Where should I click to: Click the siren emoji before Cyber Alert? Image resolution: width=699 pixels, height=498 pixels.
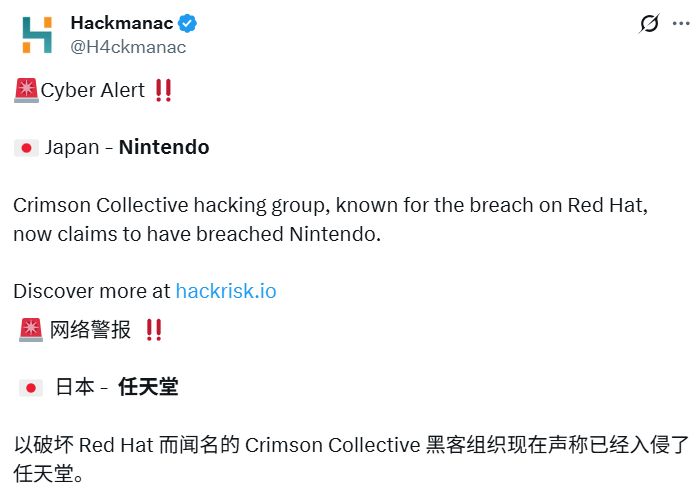coord(26,91)
